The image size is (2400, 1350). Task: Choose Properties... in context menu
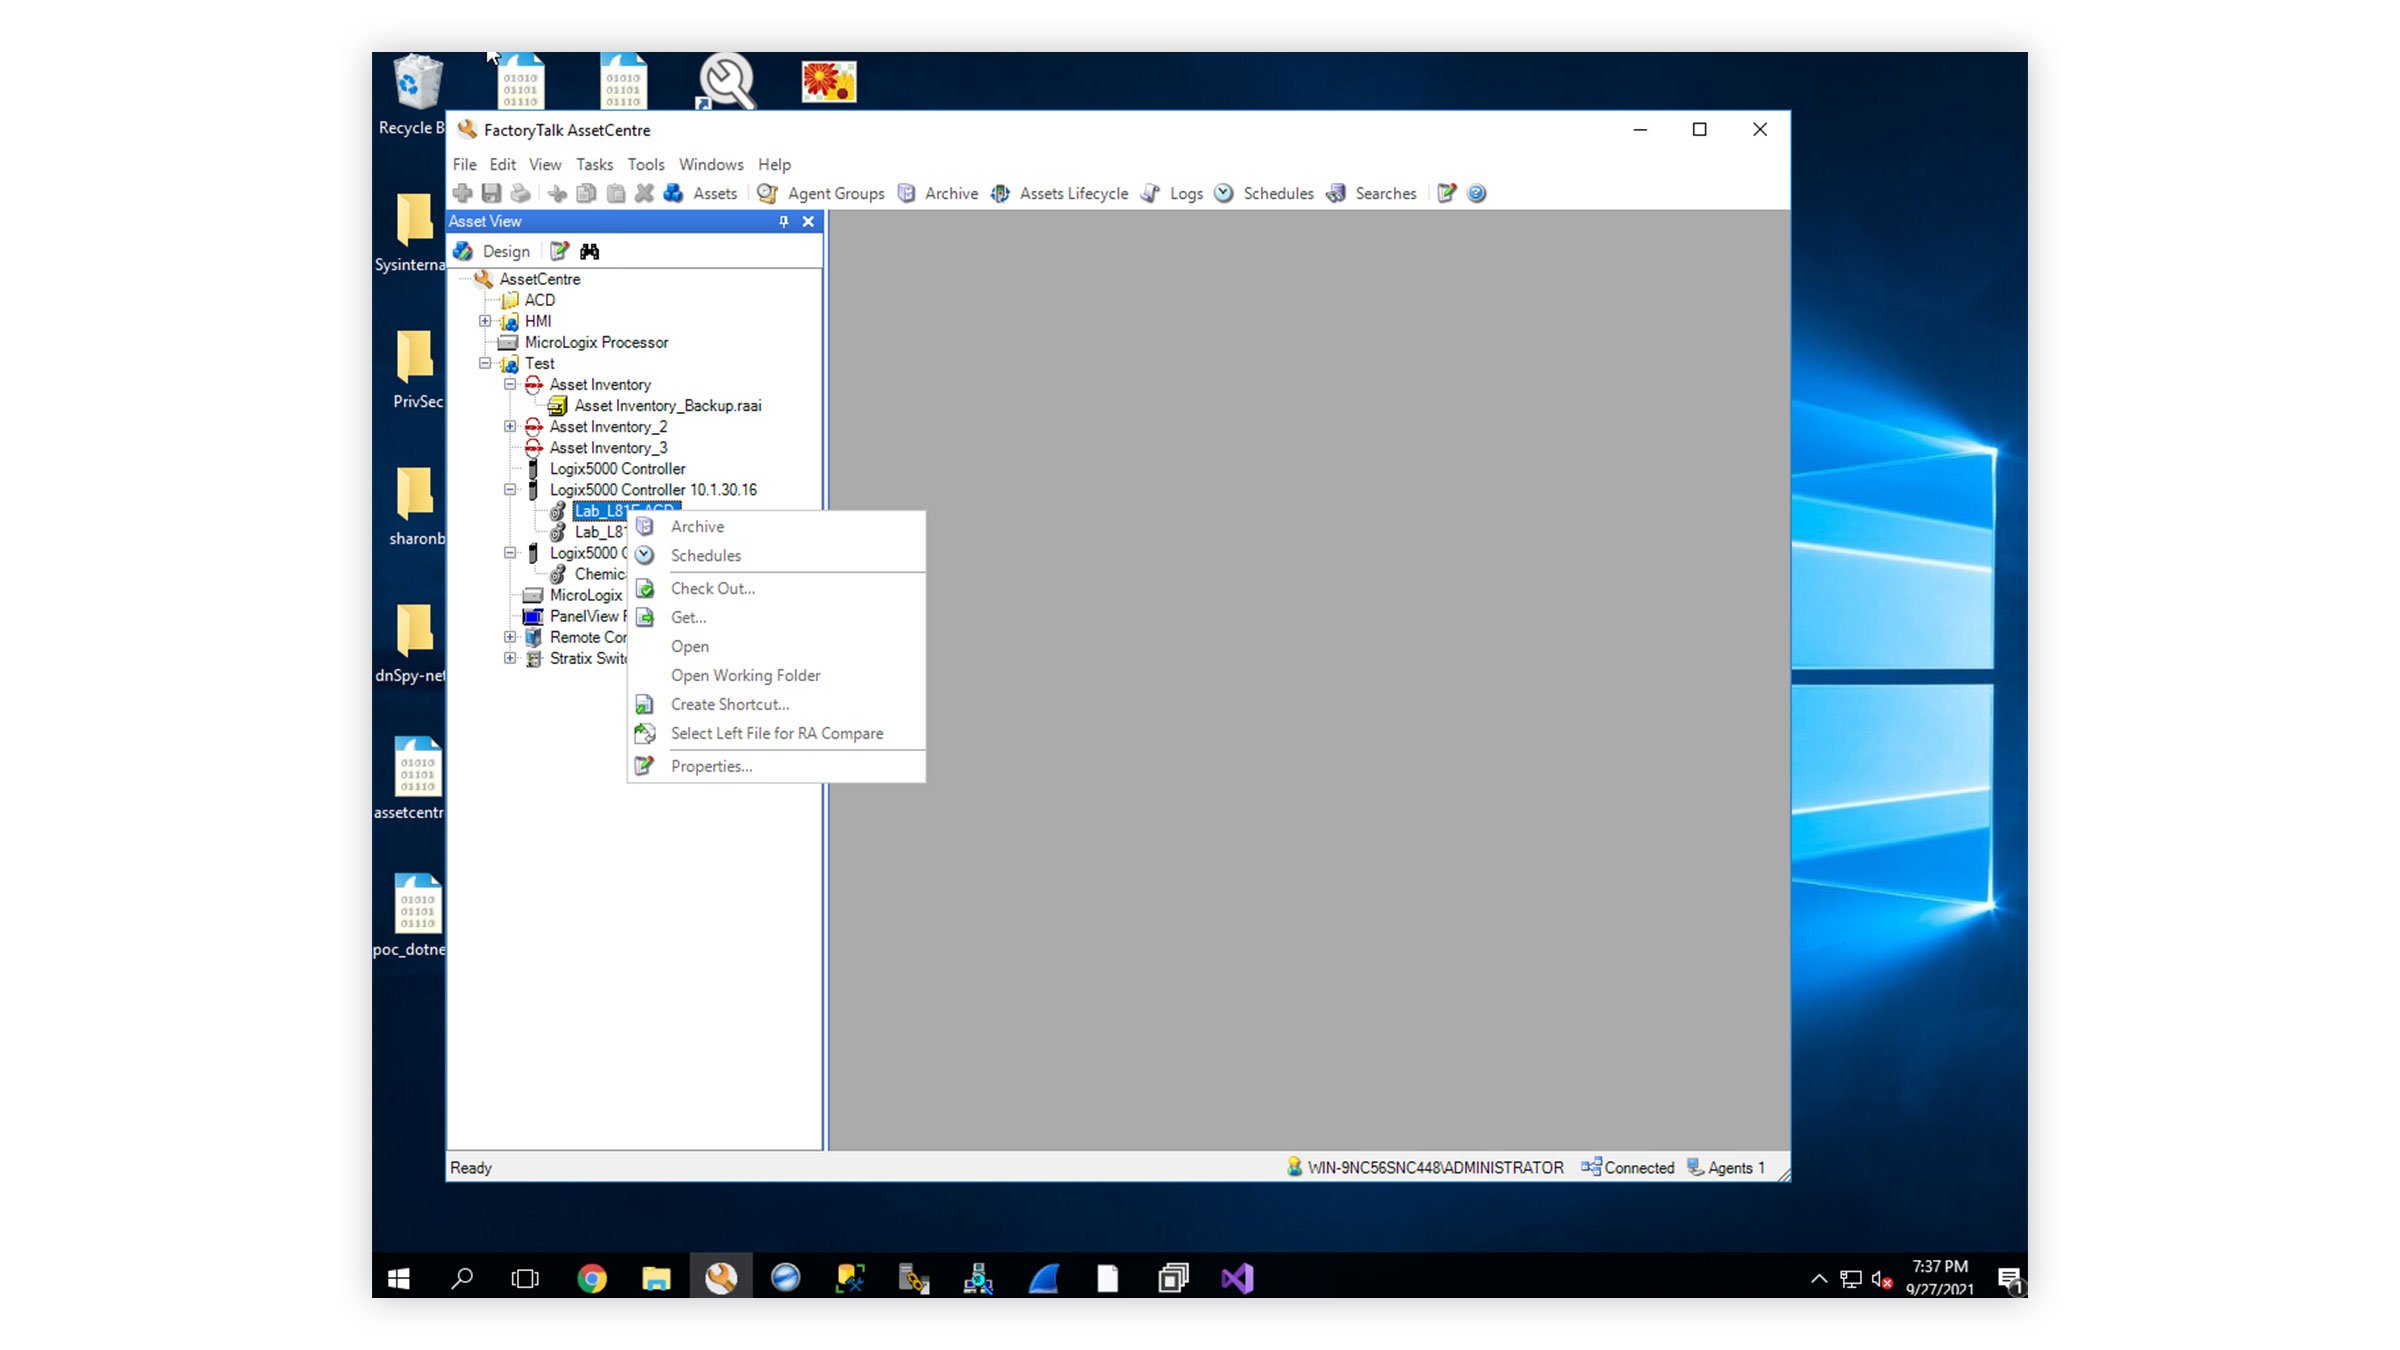[776, 766]
